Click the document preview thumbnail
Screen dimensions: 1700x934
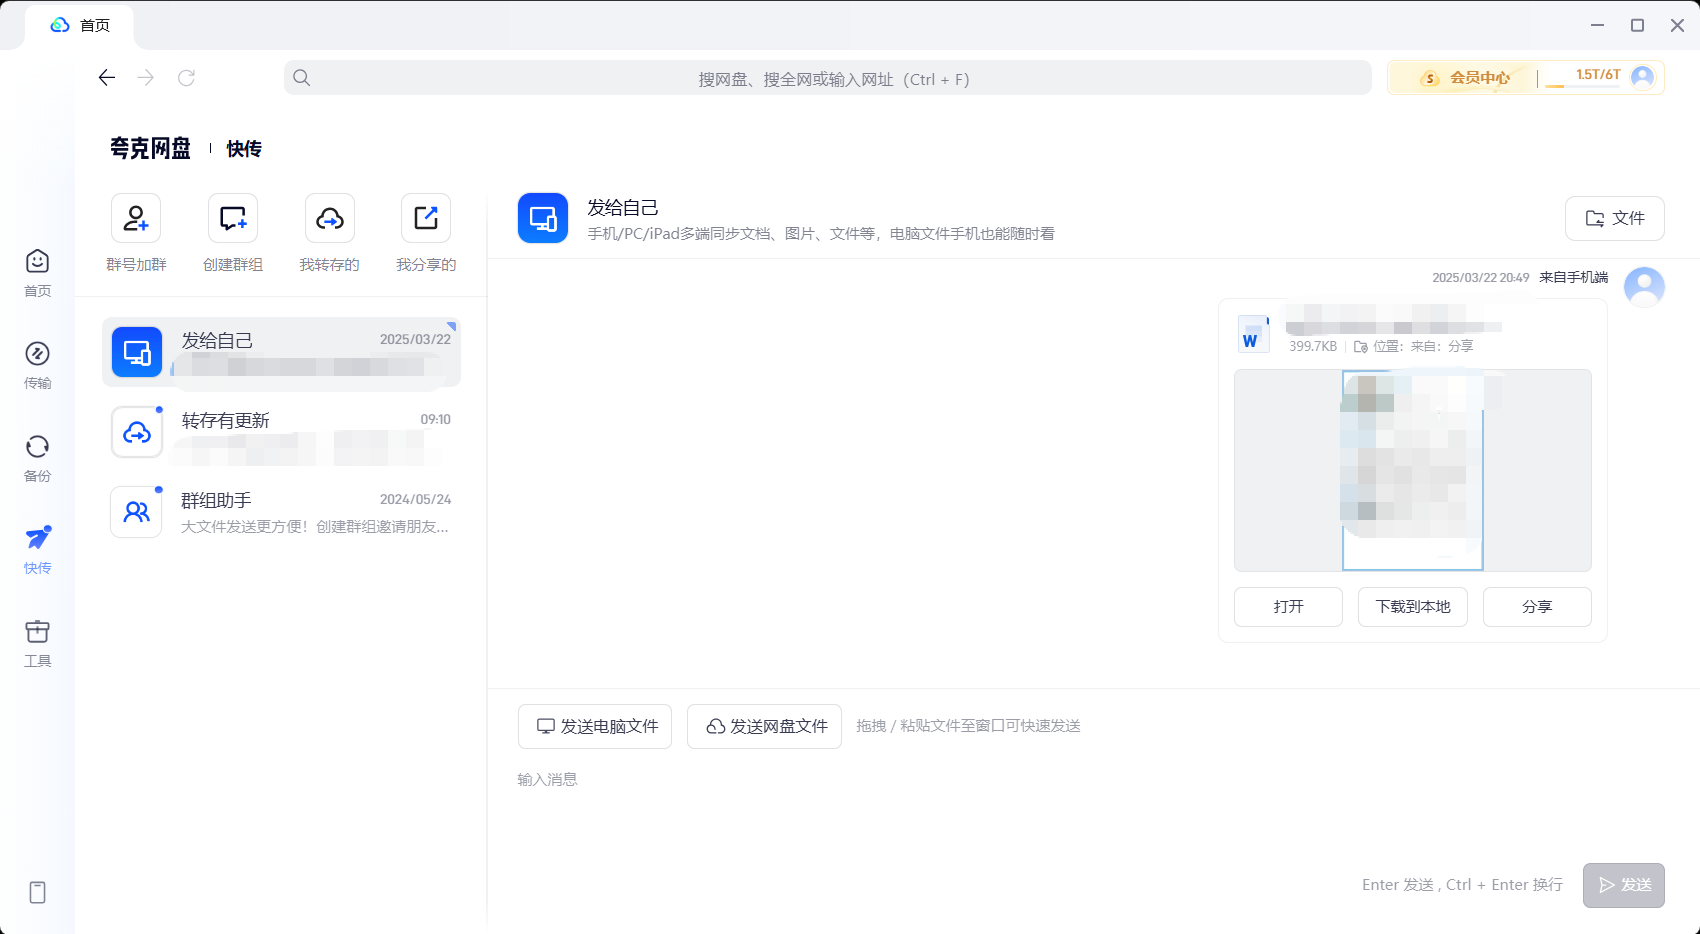[x=1413, y=470]
